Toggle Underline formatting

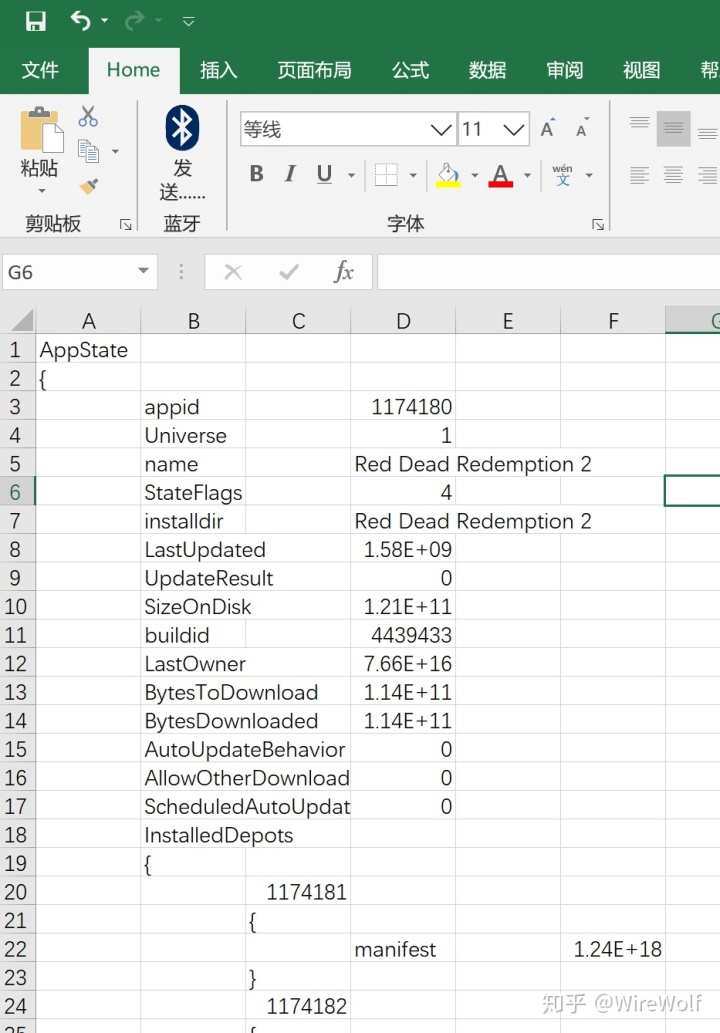pos(324,174)
